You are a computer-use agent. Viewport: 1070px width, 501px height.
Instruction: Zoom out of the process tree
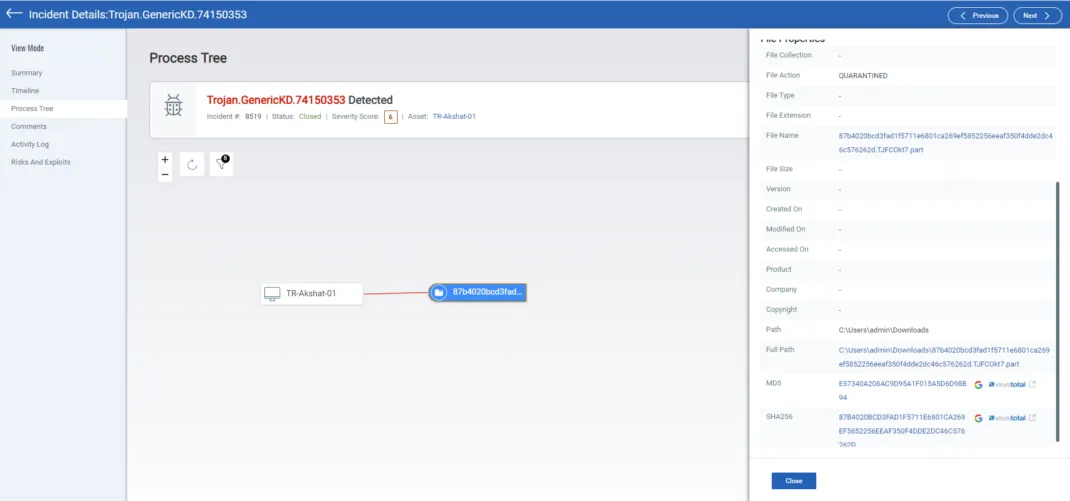pos(165,174)
